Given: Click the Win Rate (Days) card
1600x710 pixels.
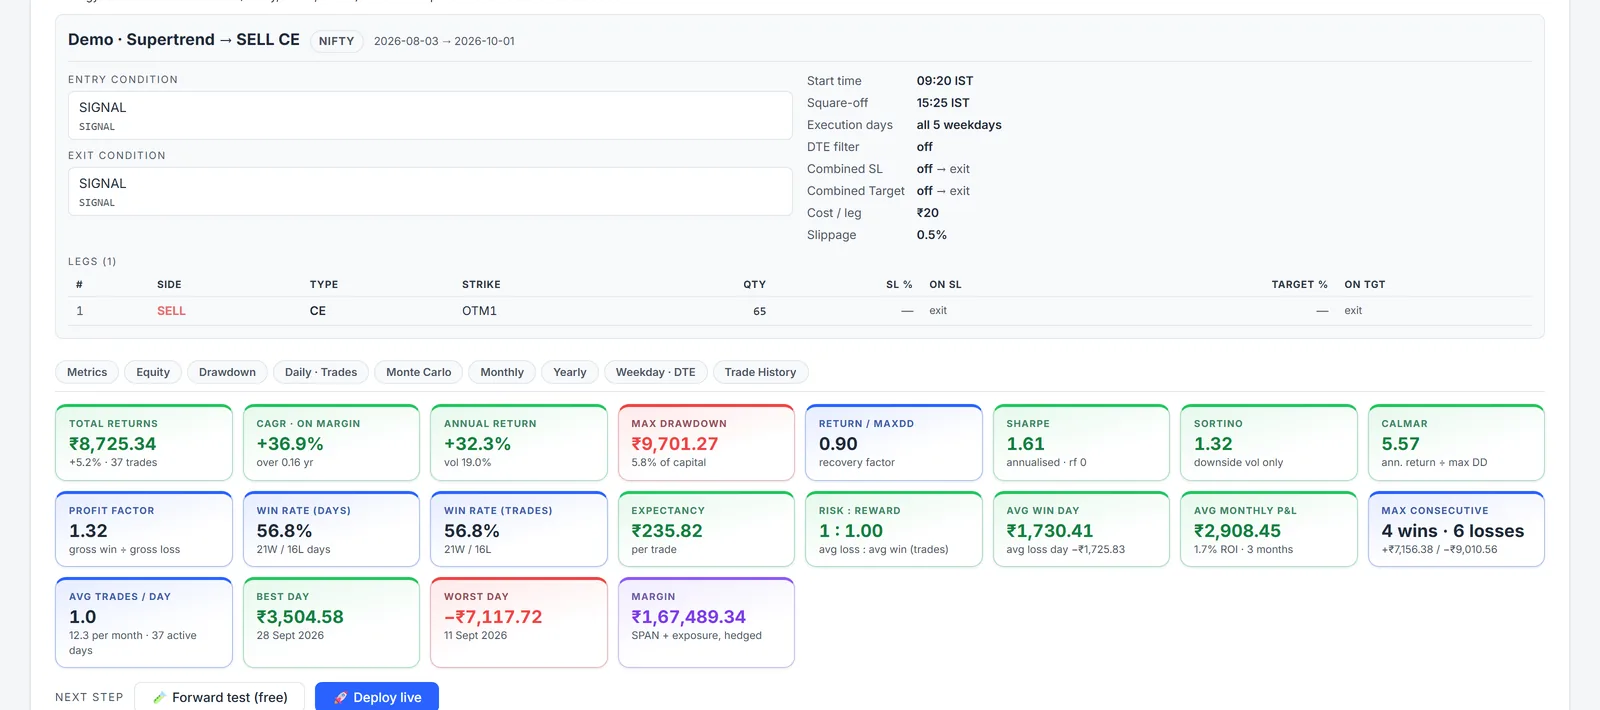Looking at the screenshot, I should [x=331, y=529].
